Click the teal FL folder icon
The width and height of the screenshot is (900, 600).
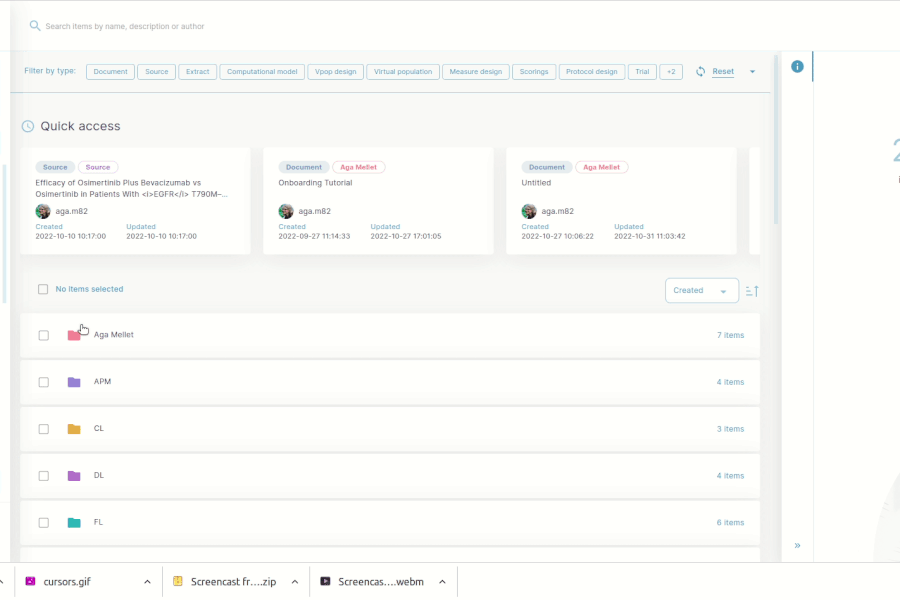pyautogui.click(x=74, y=523)
